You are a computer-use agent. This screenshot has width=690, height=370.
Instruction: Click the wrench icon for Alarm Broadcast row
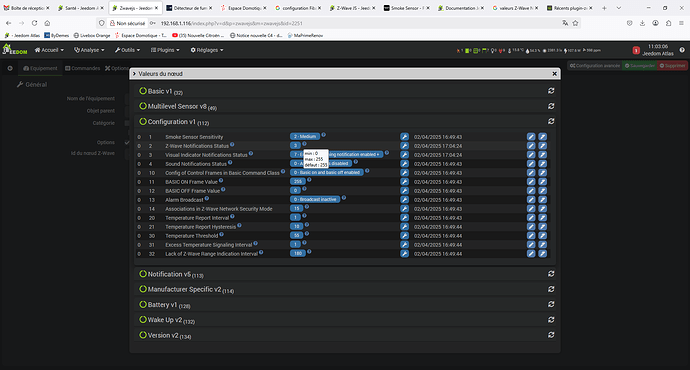(404, 200)
